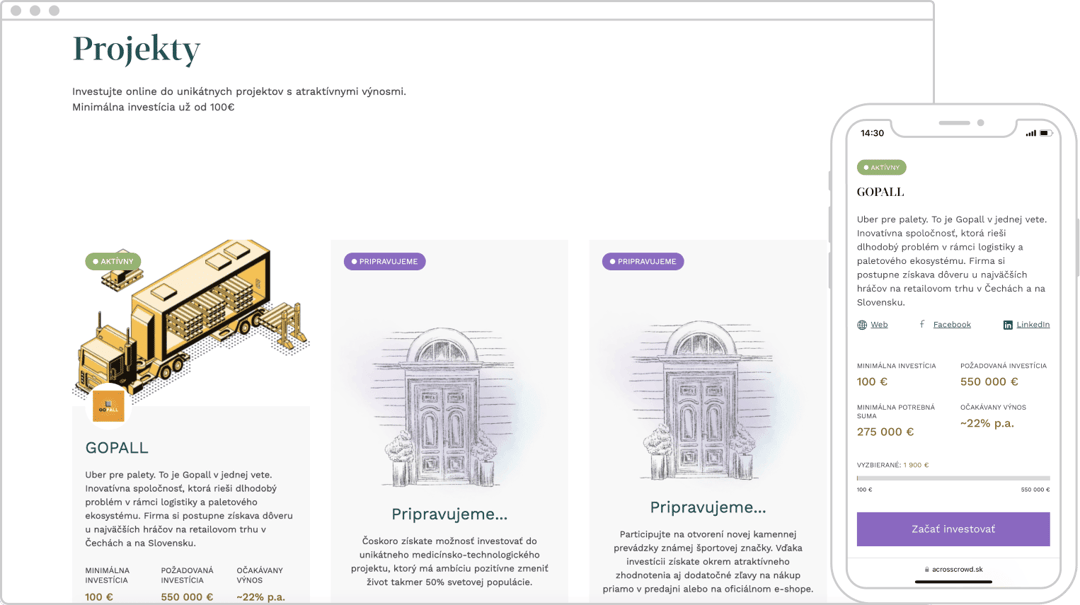The height and width of the screenshot is (605, 1080).
Task: Click PRIPRAVUJEME badge on medical project card
Action: tap(384, 261)
